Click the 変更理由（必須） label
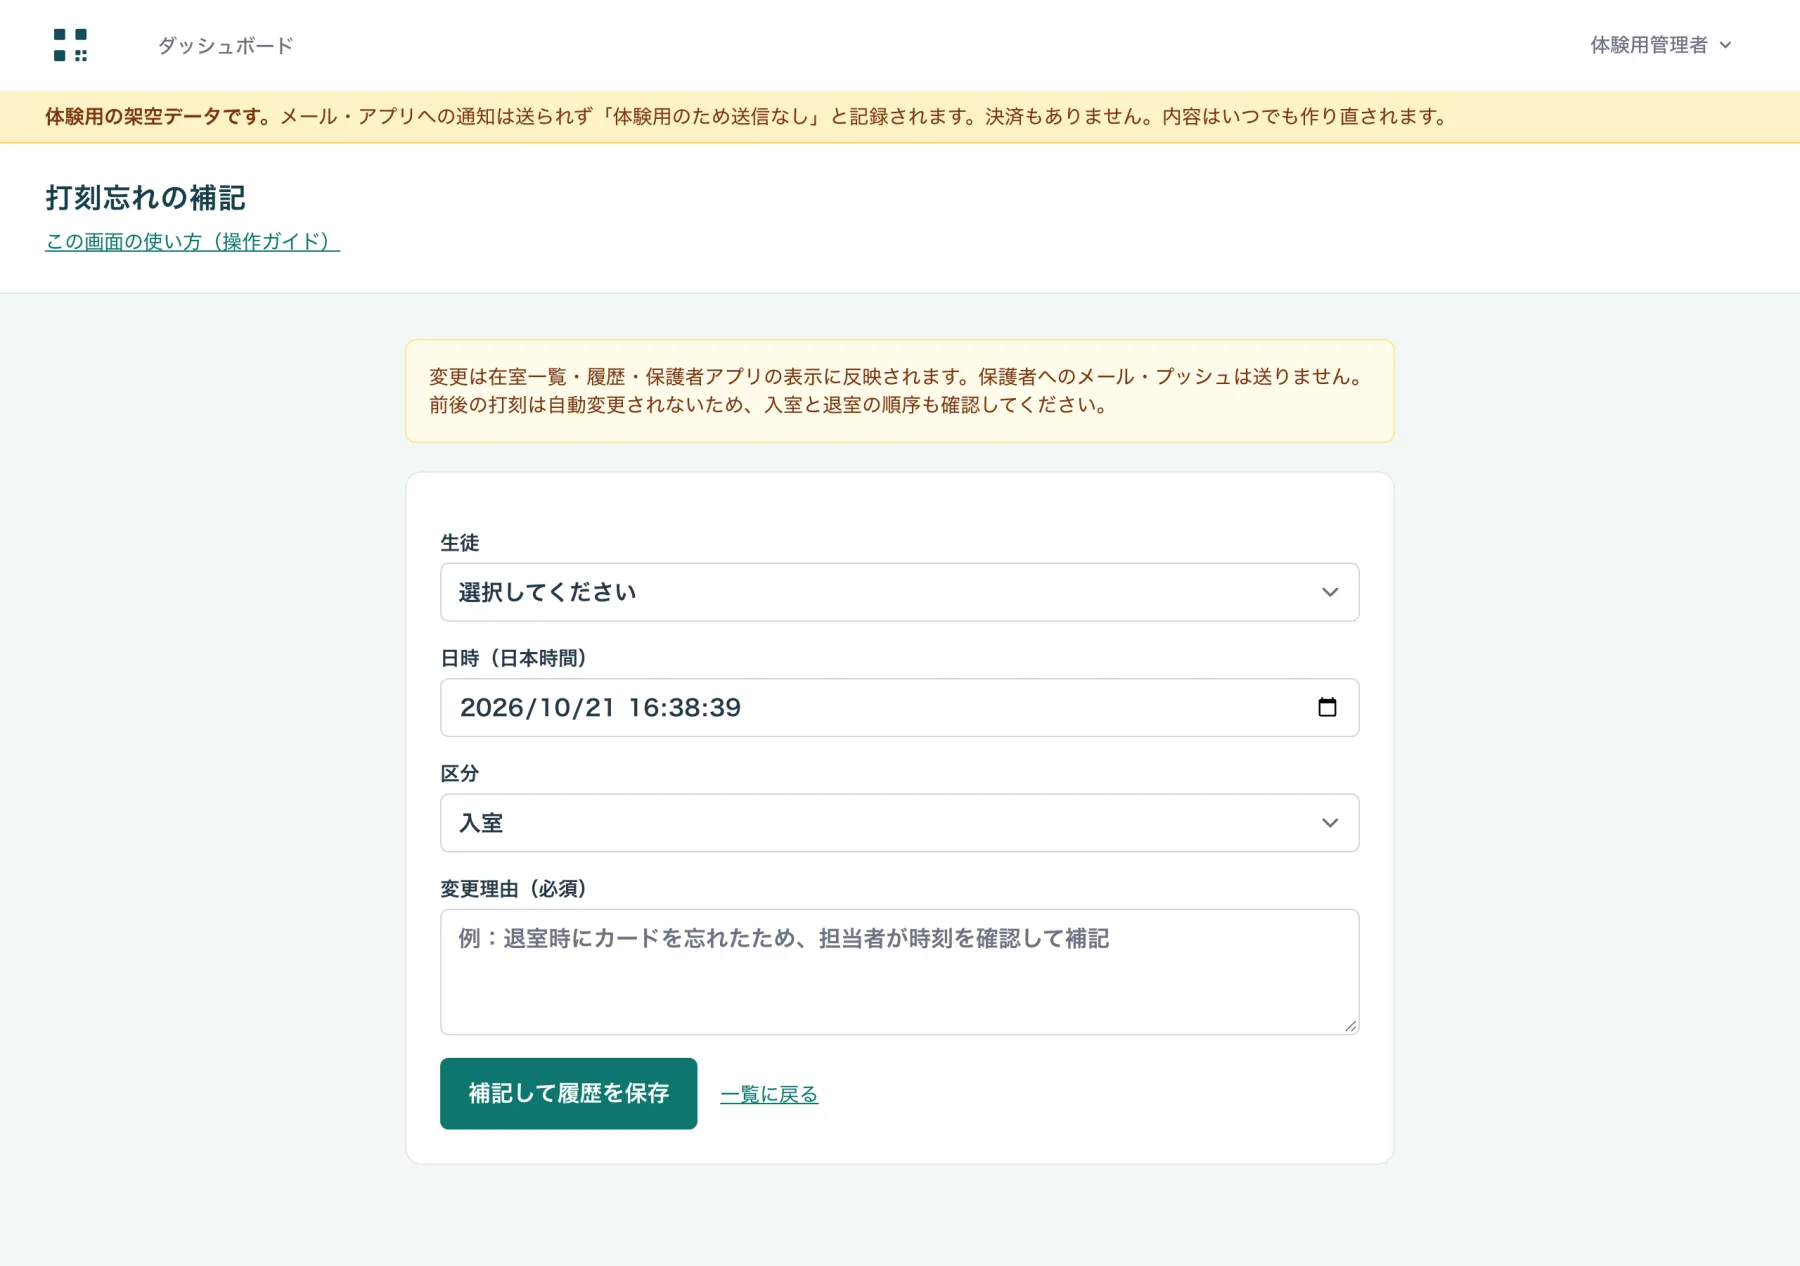The image size is (1800, 1266). [x=513, y=888]
